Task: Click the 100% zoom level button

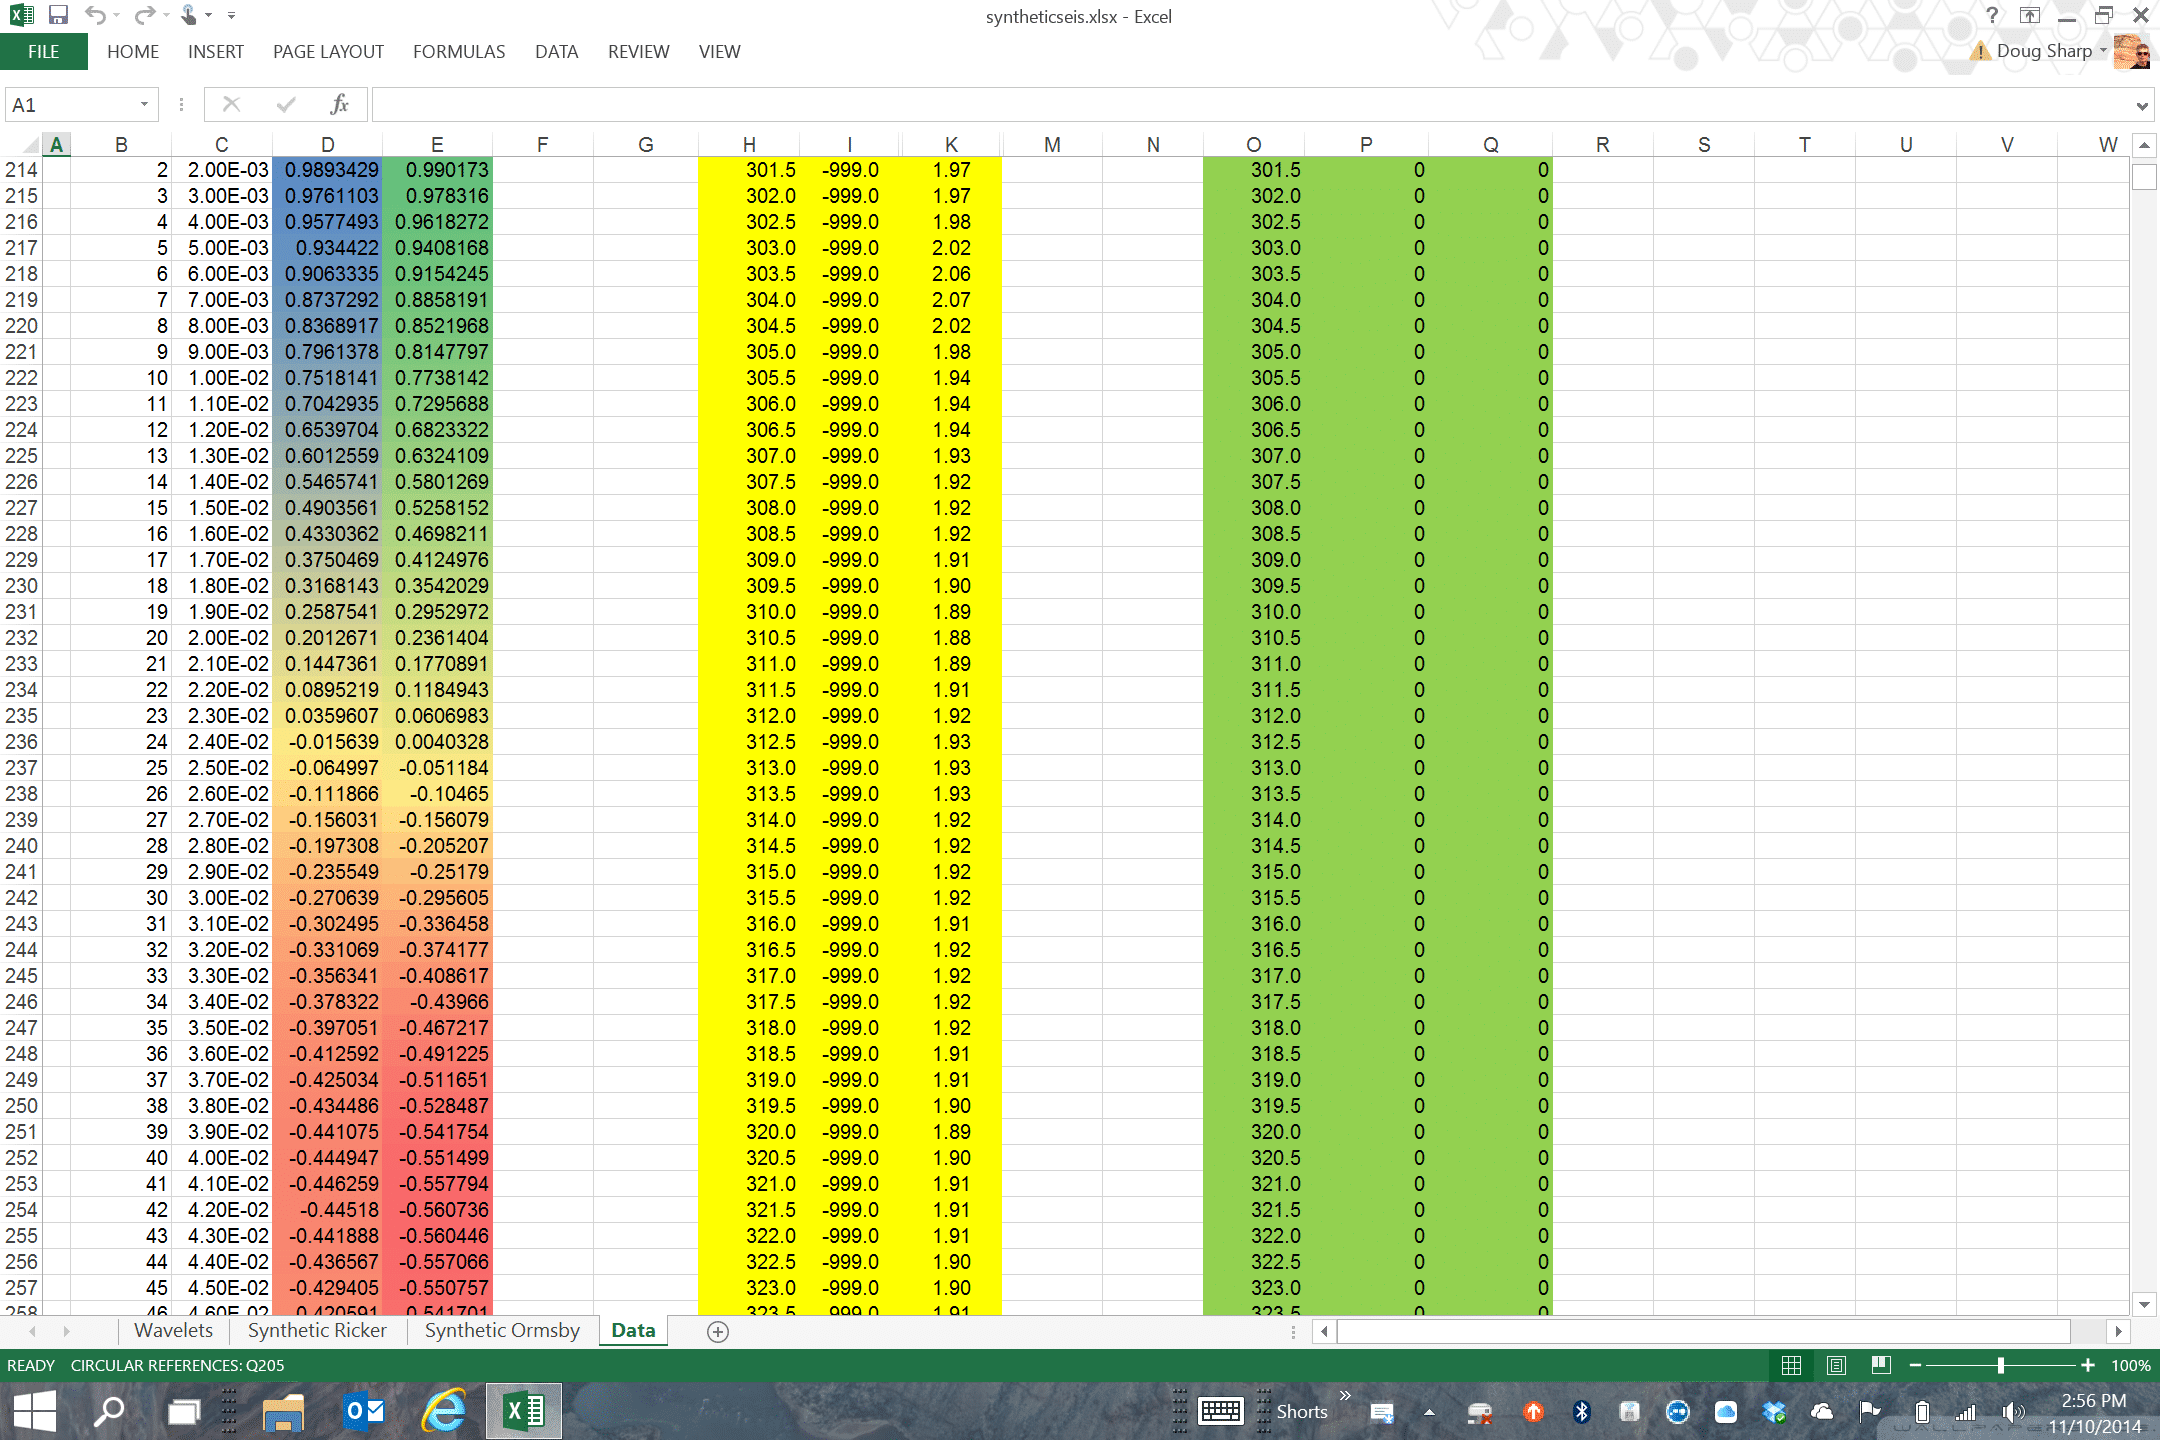Action: pyautogui.click(x=2130, y=1365)
